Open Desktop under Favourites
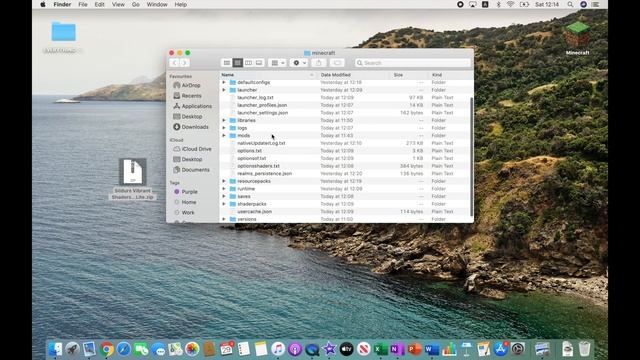640x360 pixels. (188, 116)
